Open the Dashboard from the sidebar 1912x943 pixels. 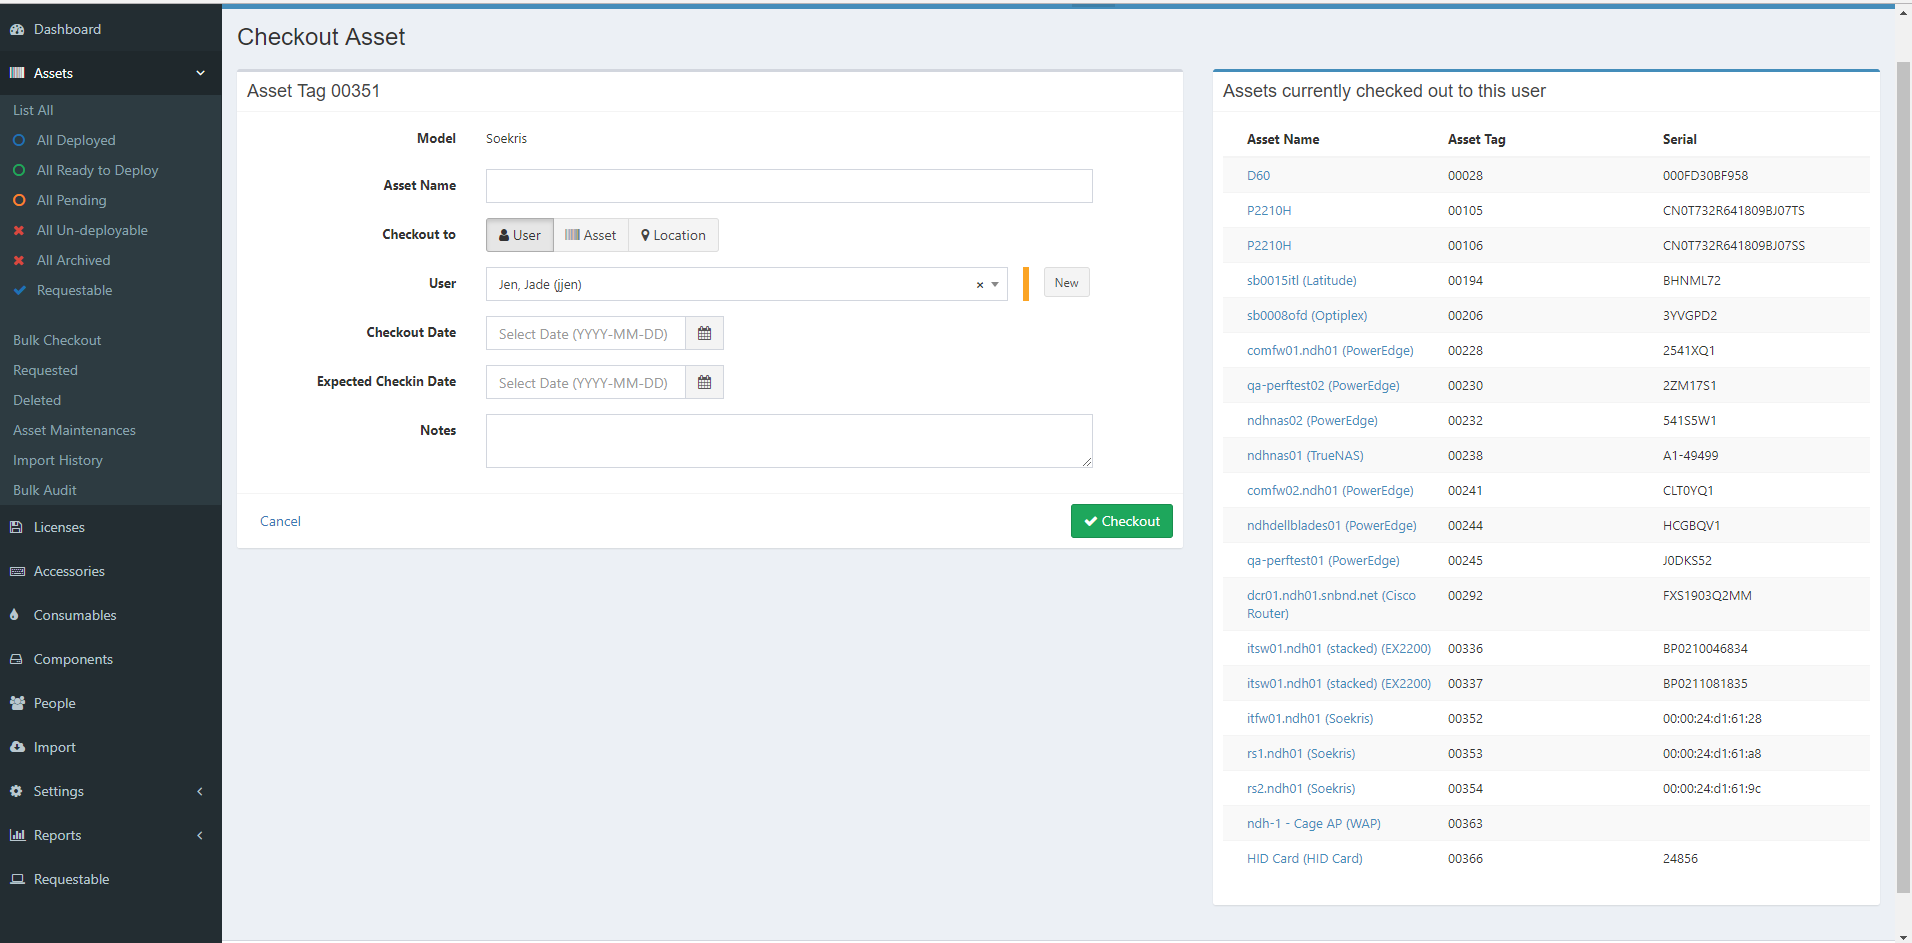pyautogui.click(x=67, y=29)
